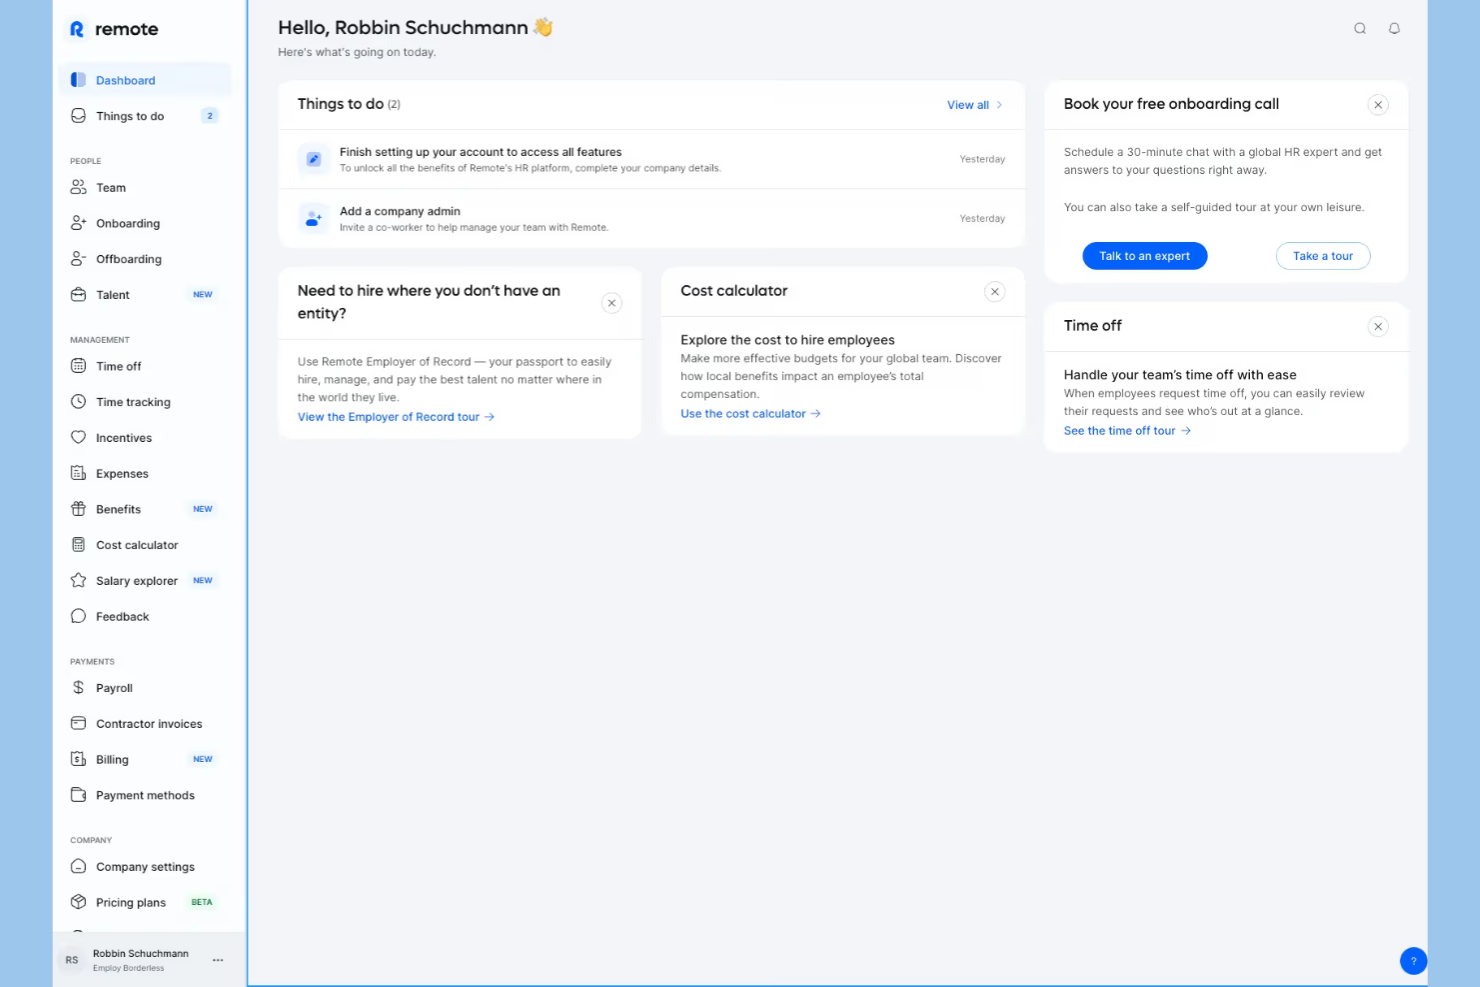
Task: Dismiss the Book your free onboarding call card
Action: click(x=1378, y=105)
